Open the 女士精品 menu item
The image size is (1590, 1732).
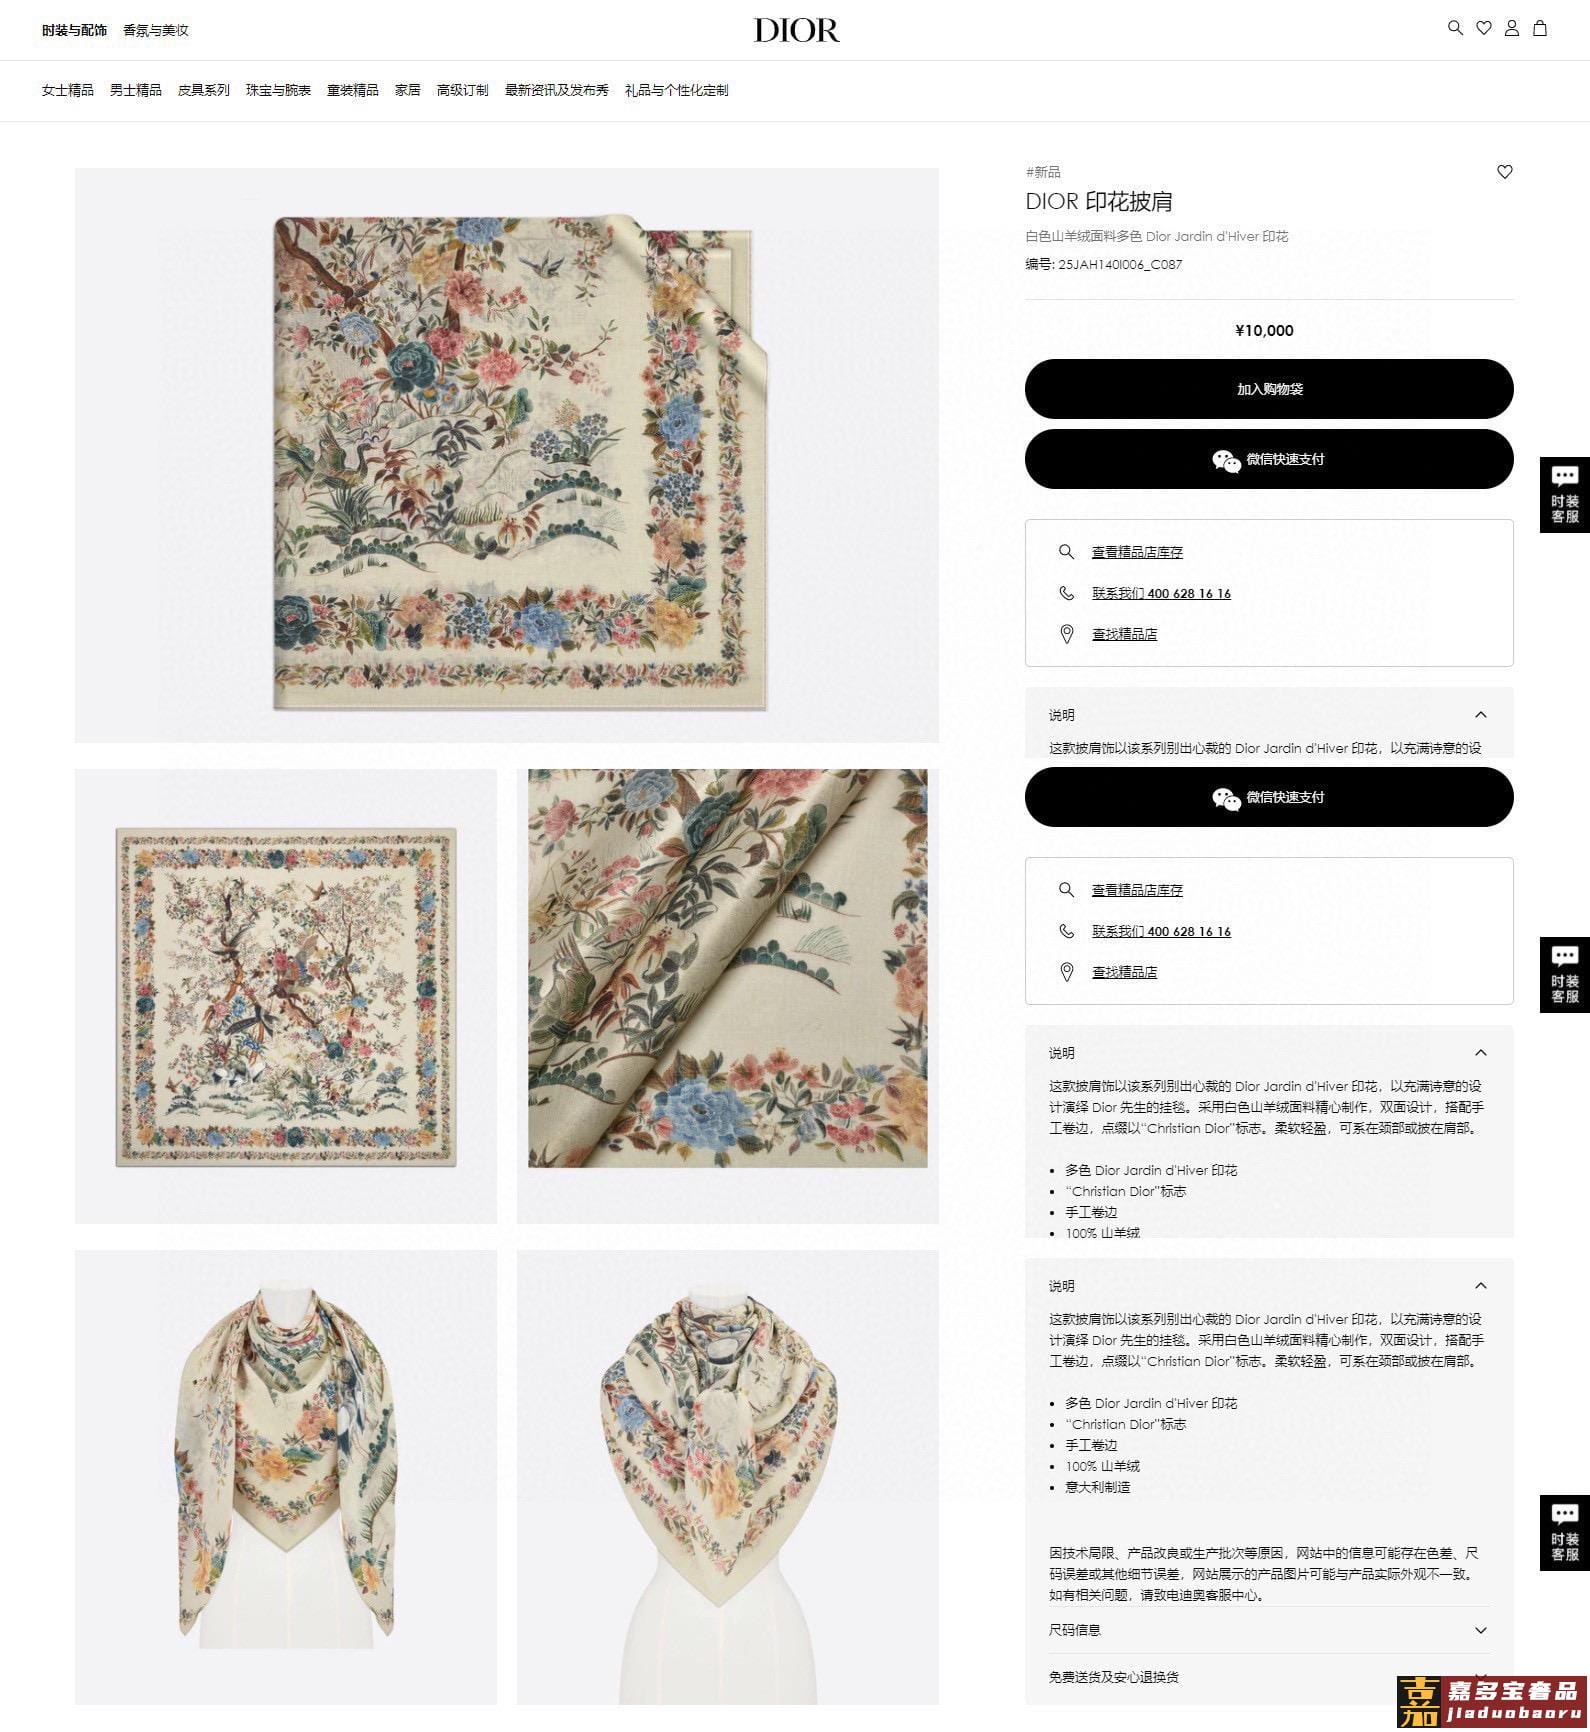click(x=68, y=90)
